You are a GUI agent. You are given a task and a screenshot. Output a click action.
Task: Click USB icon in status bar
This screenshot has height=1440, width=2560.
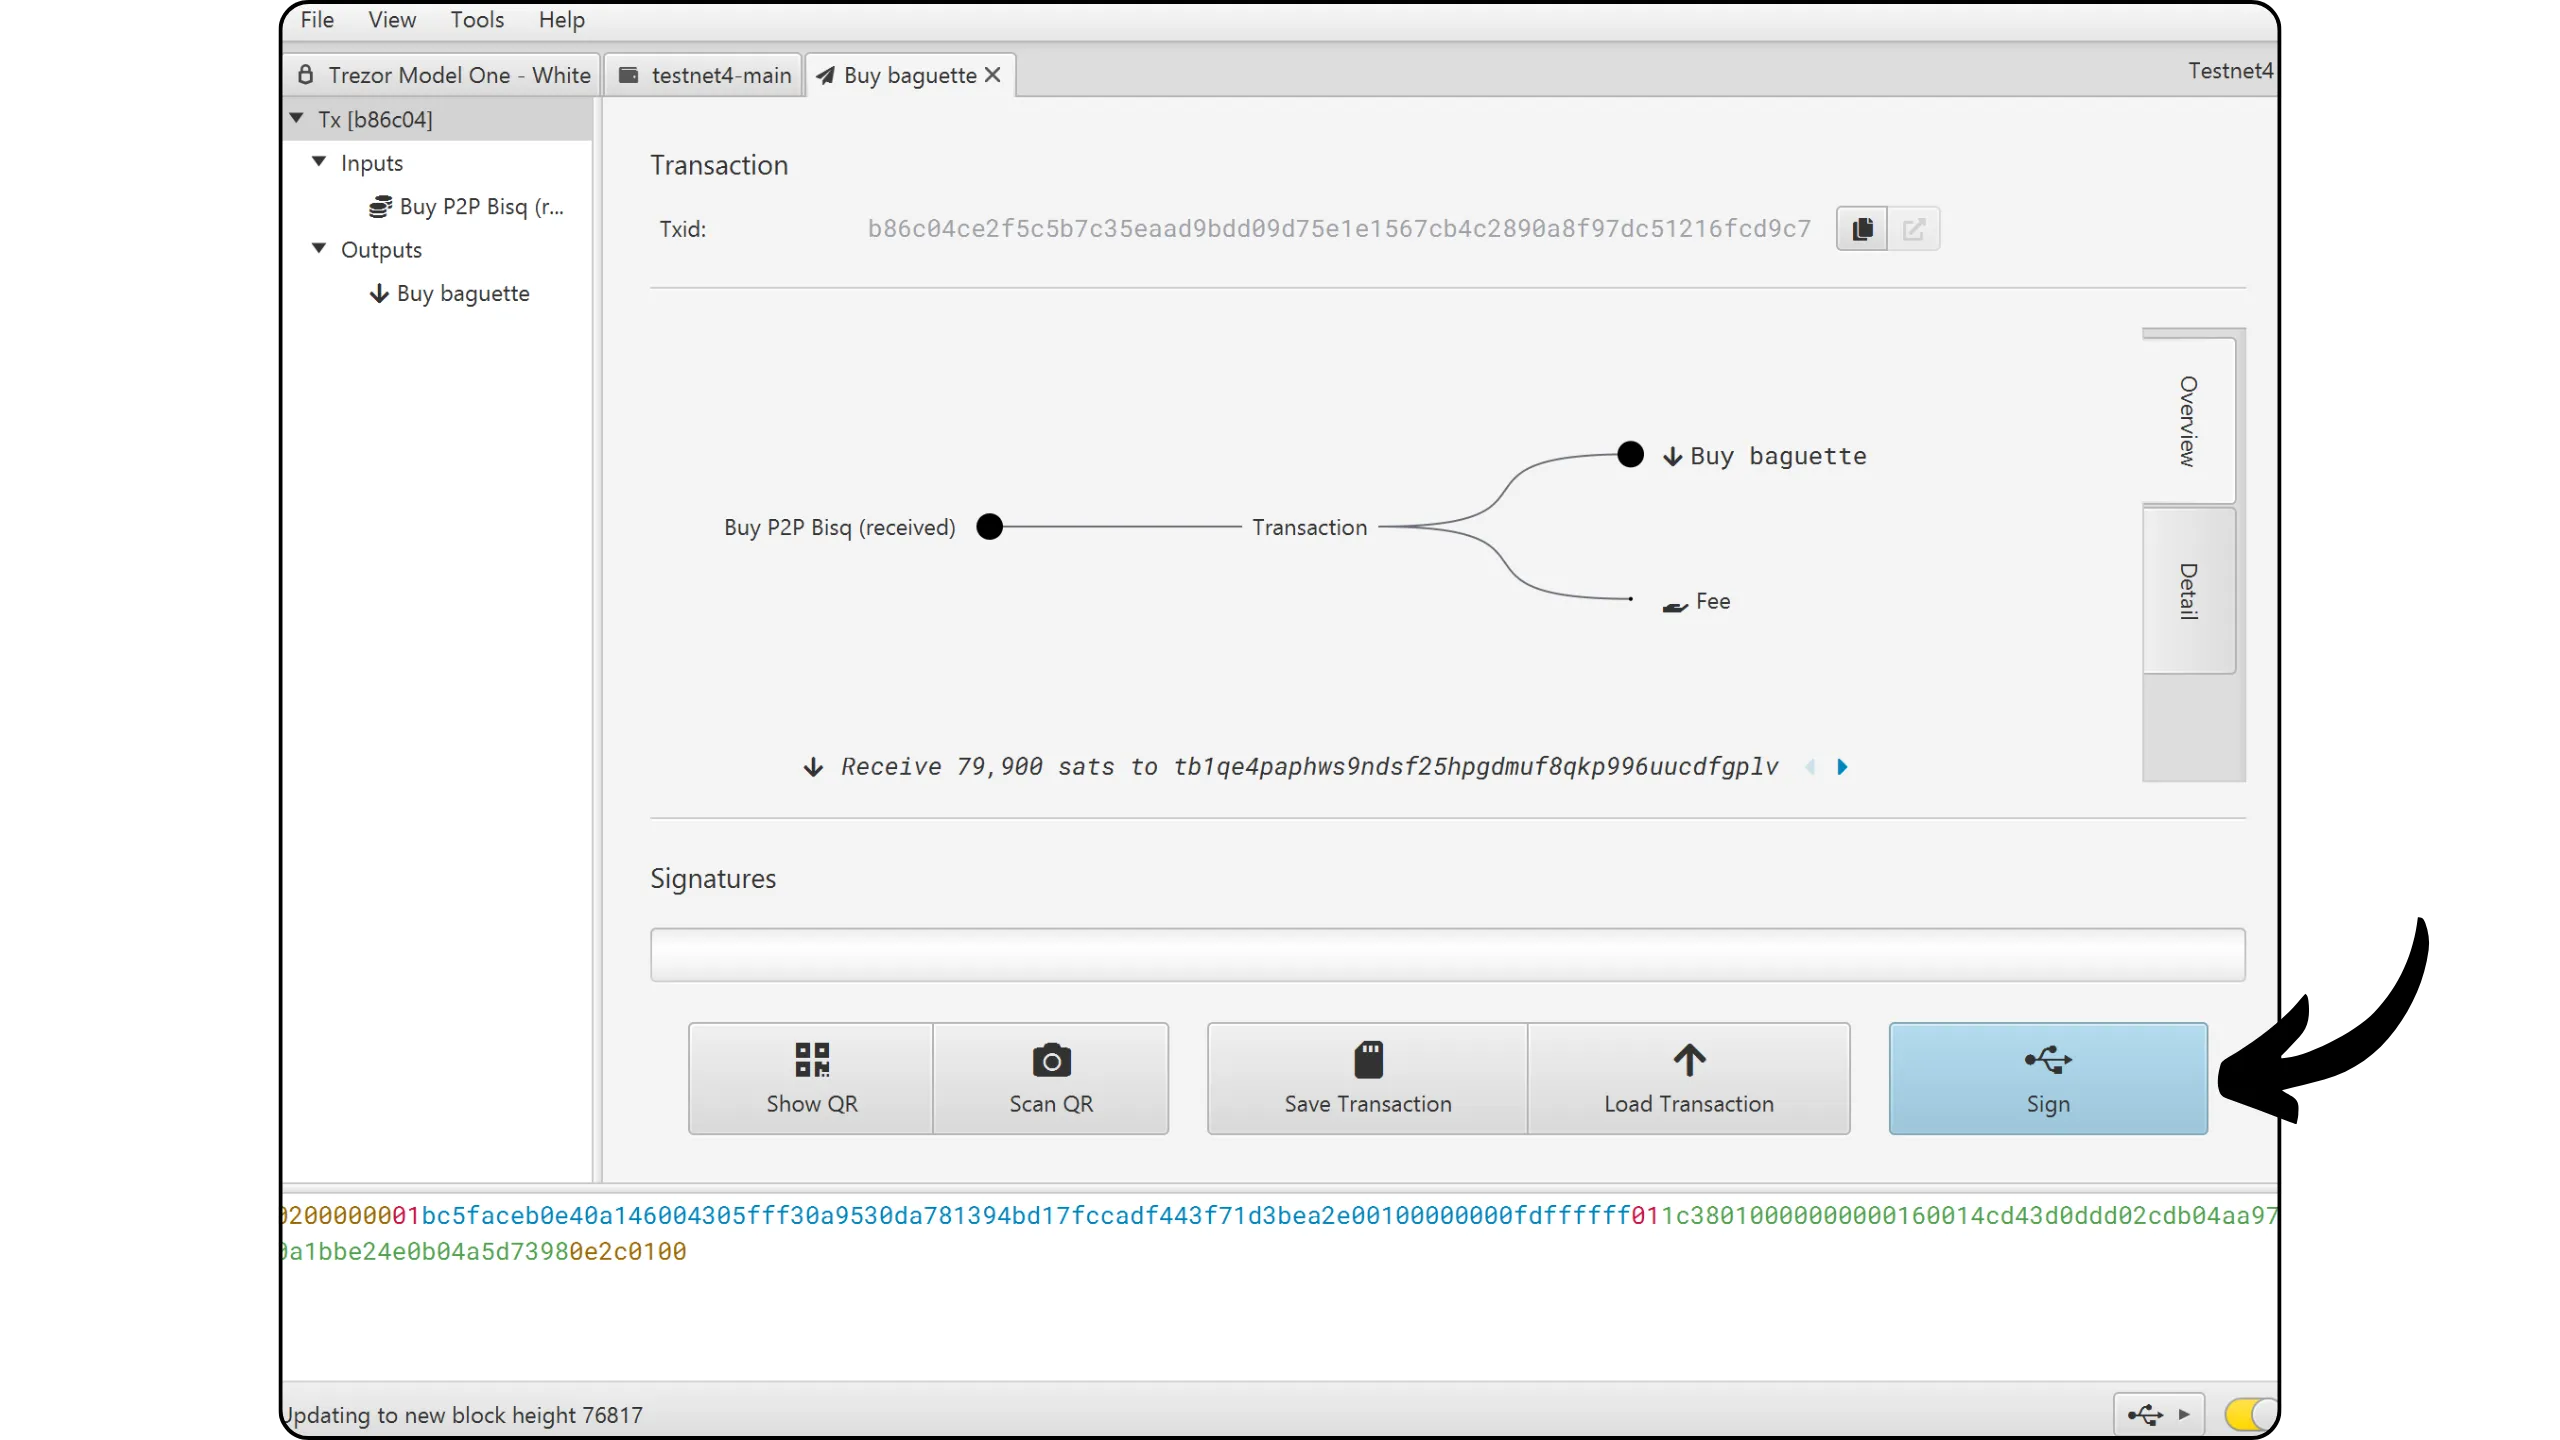tap(2144, 1414)
